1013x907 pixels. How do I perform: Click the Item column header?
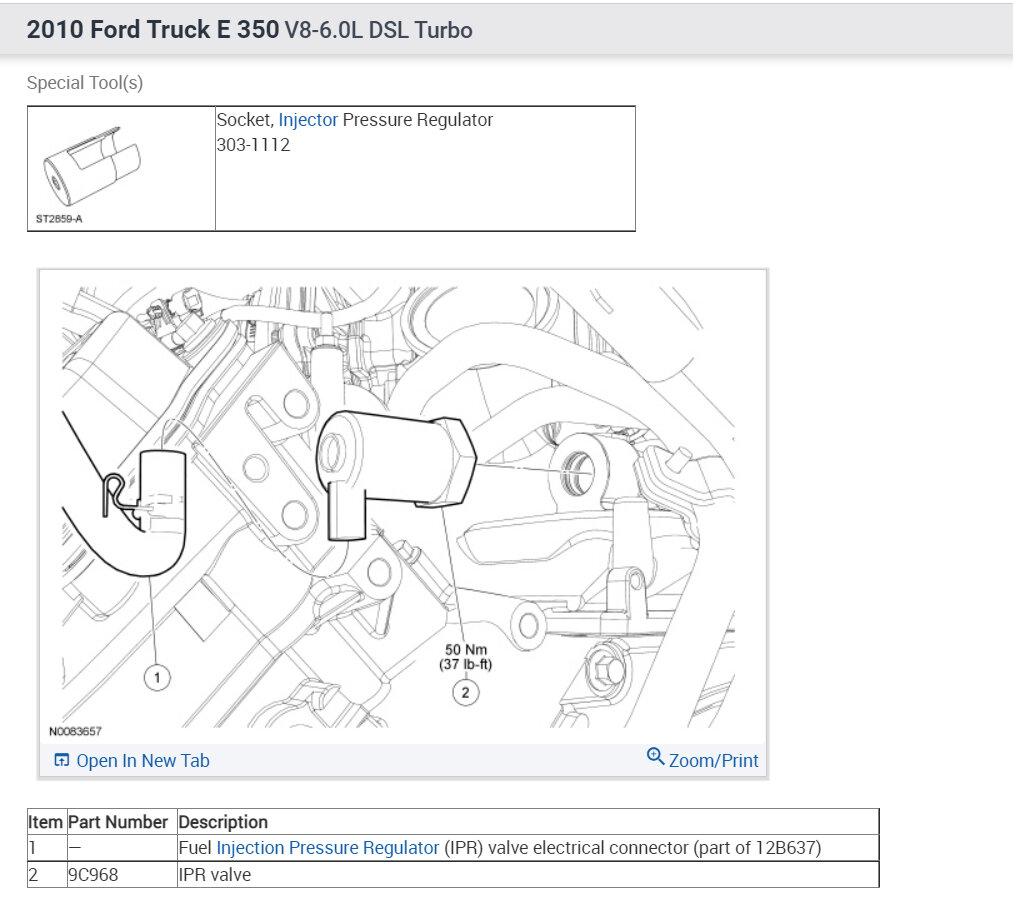[45, 822]
